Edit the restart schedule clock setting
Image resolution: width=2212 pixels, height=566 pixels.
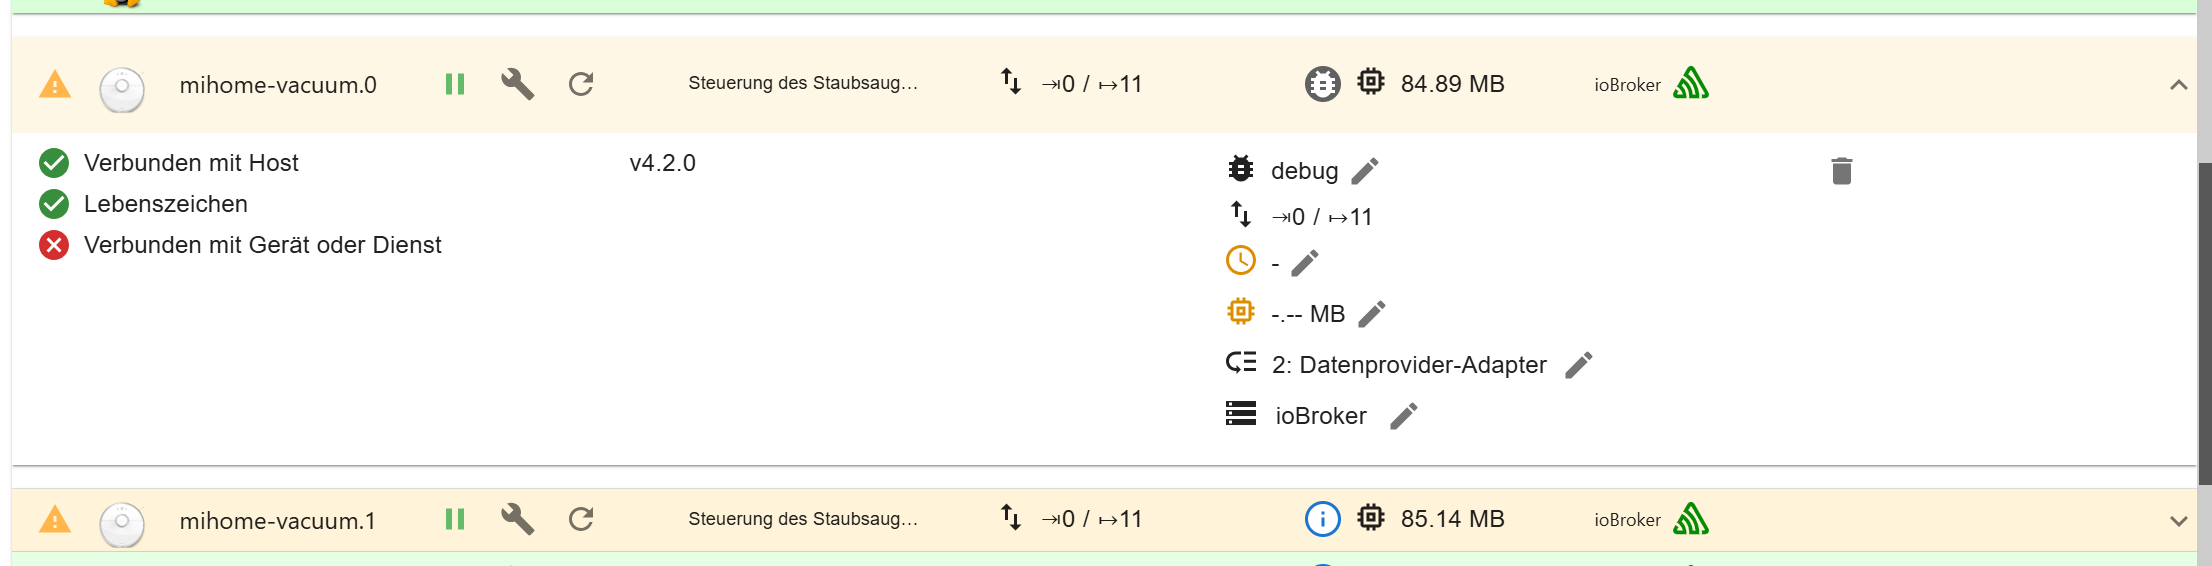tap(1305, 263)
